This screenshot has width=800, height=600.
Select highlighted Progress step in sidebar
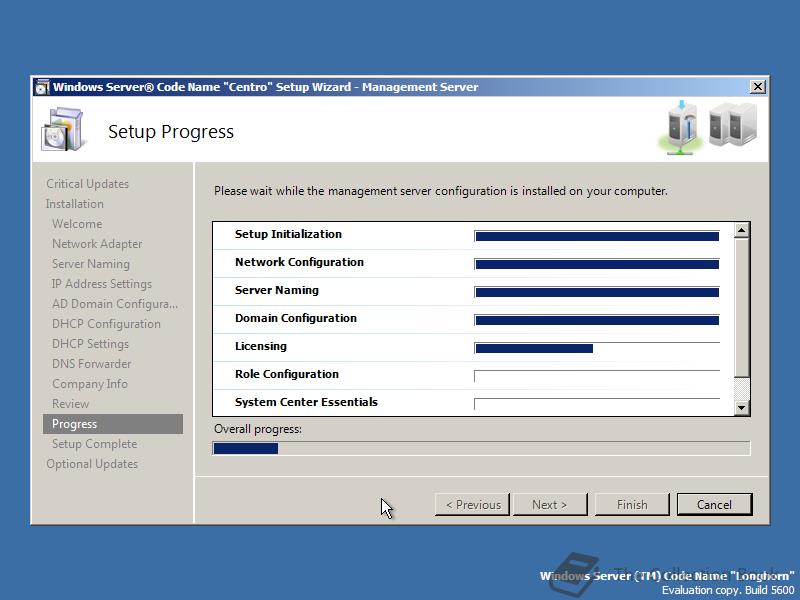tap(113, 424)
